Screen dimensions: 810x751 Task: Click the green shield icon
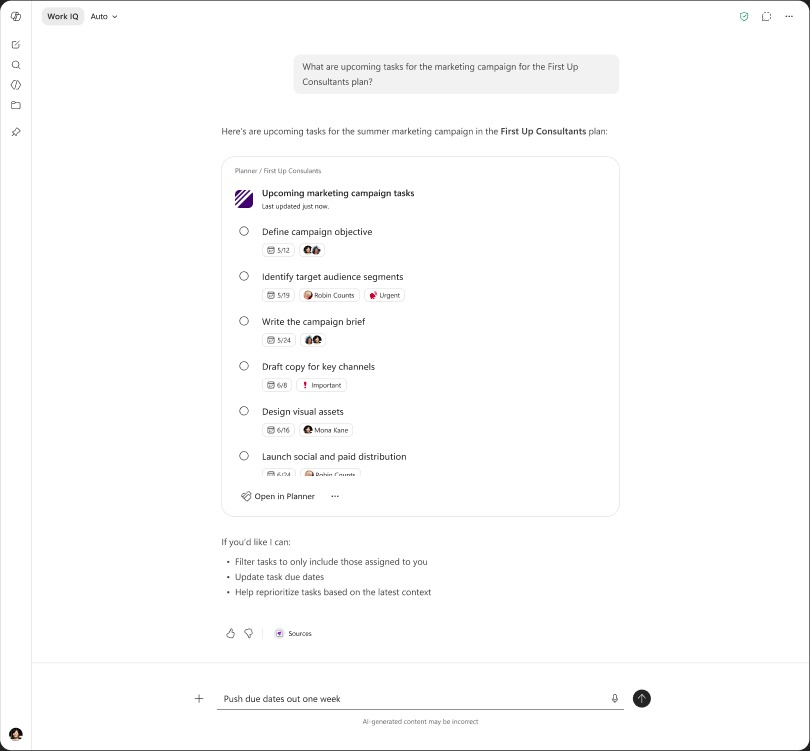point(744,17)
